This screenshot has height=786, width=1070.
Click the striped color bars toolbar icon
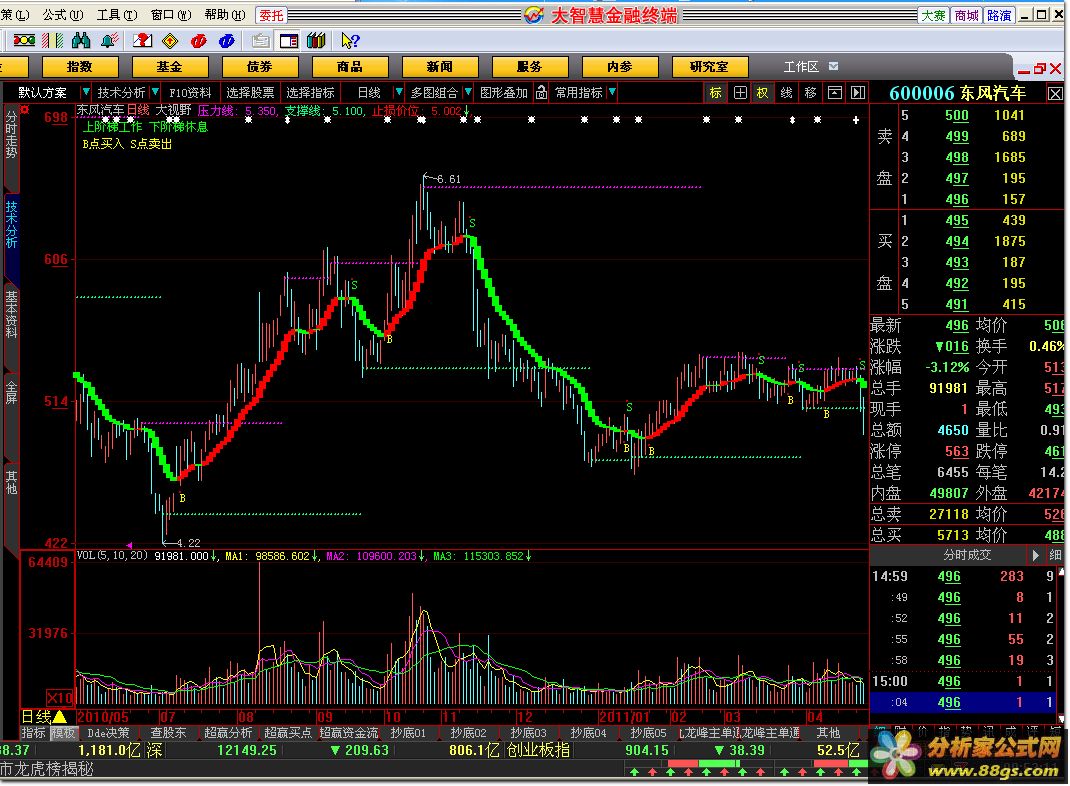pos(53,41)
